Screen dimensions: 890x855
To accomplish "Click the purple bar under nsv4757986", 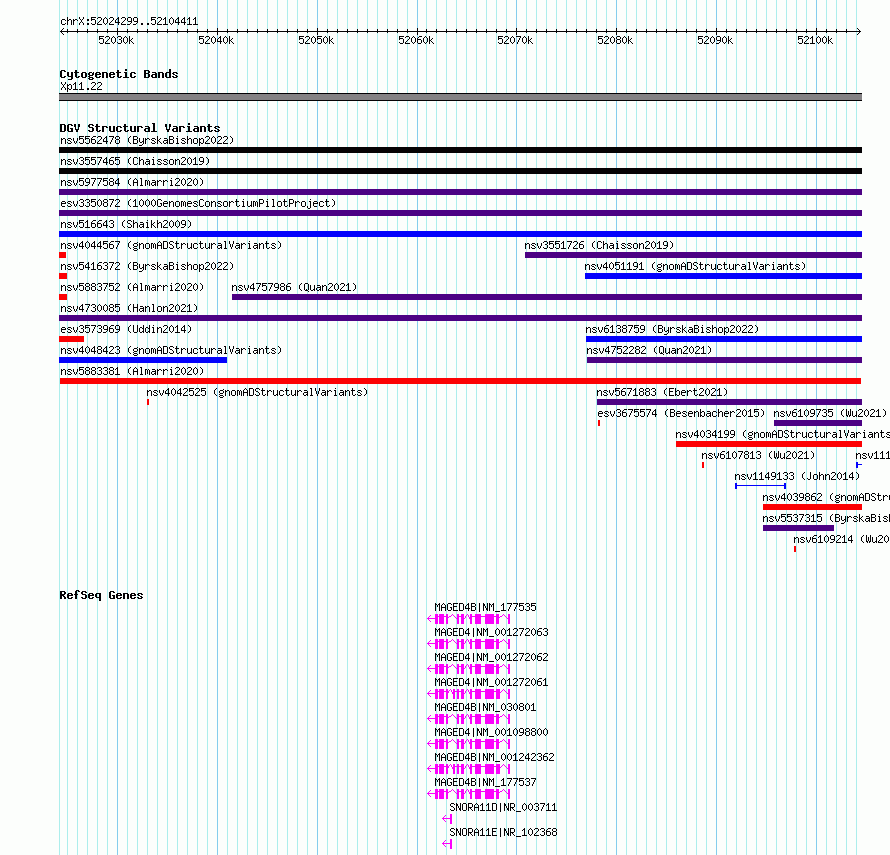I will click(x=547, y=297).
